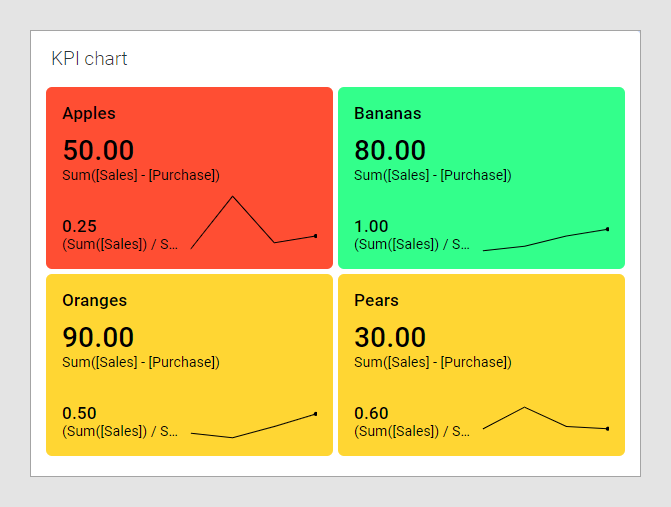
Task: Click the Oranges 90.00 value
Action: coord(98,337)
